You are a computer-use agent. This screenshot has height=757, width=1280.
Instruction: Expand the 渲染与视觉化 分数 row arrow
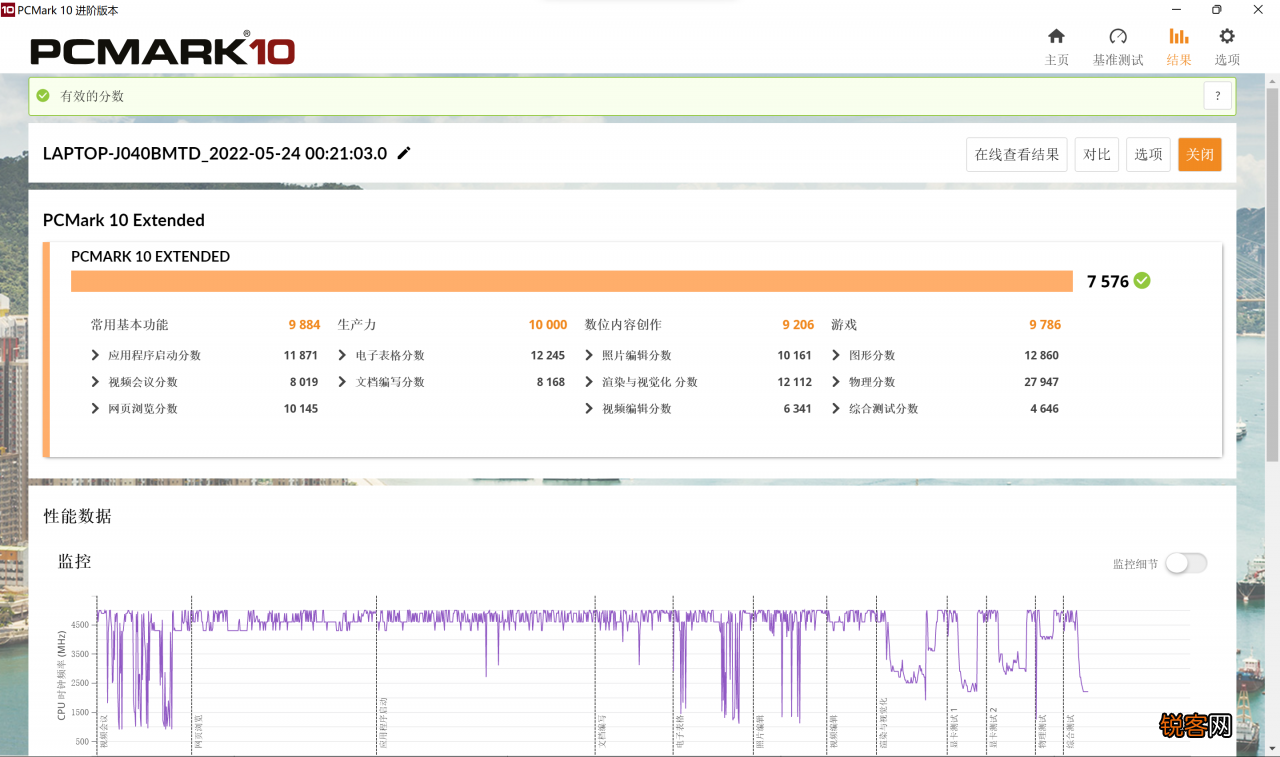click(589, 382)
